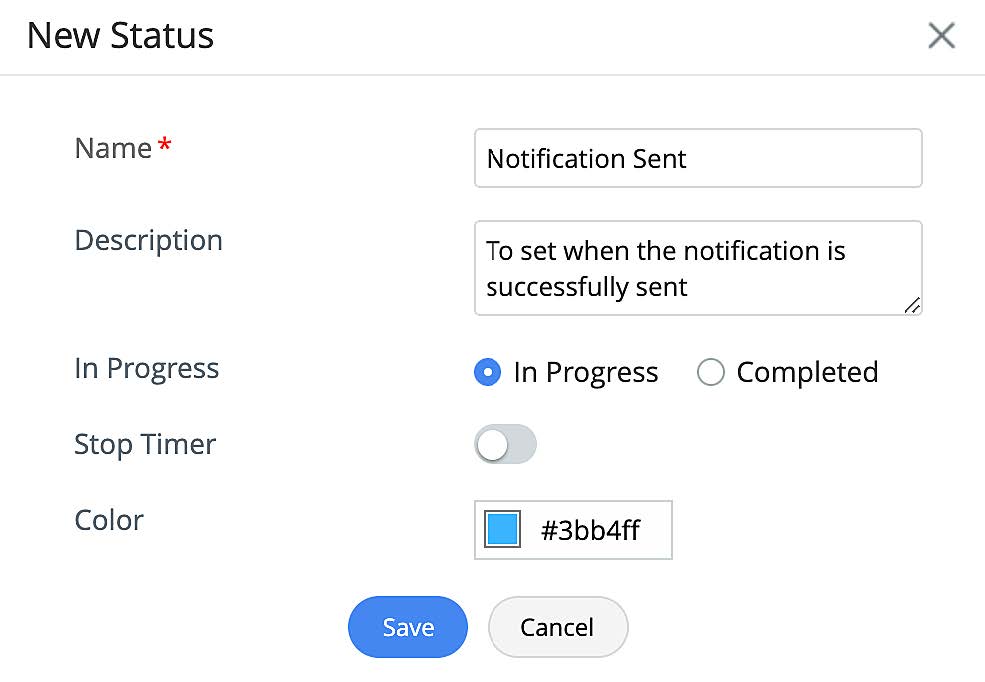Open the blue color swatch picker
The width and height of the screenshot is (985, 682).
coord(502,529)
